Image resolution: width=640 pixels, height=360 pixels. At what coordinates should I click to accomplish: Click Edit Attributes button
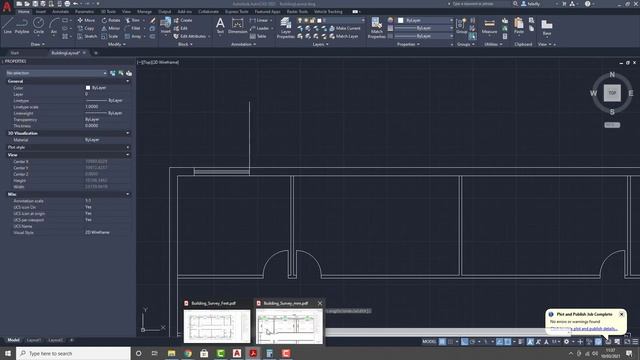tap(191, 36)
